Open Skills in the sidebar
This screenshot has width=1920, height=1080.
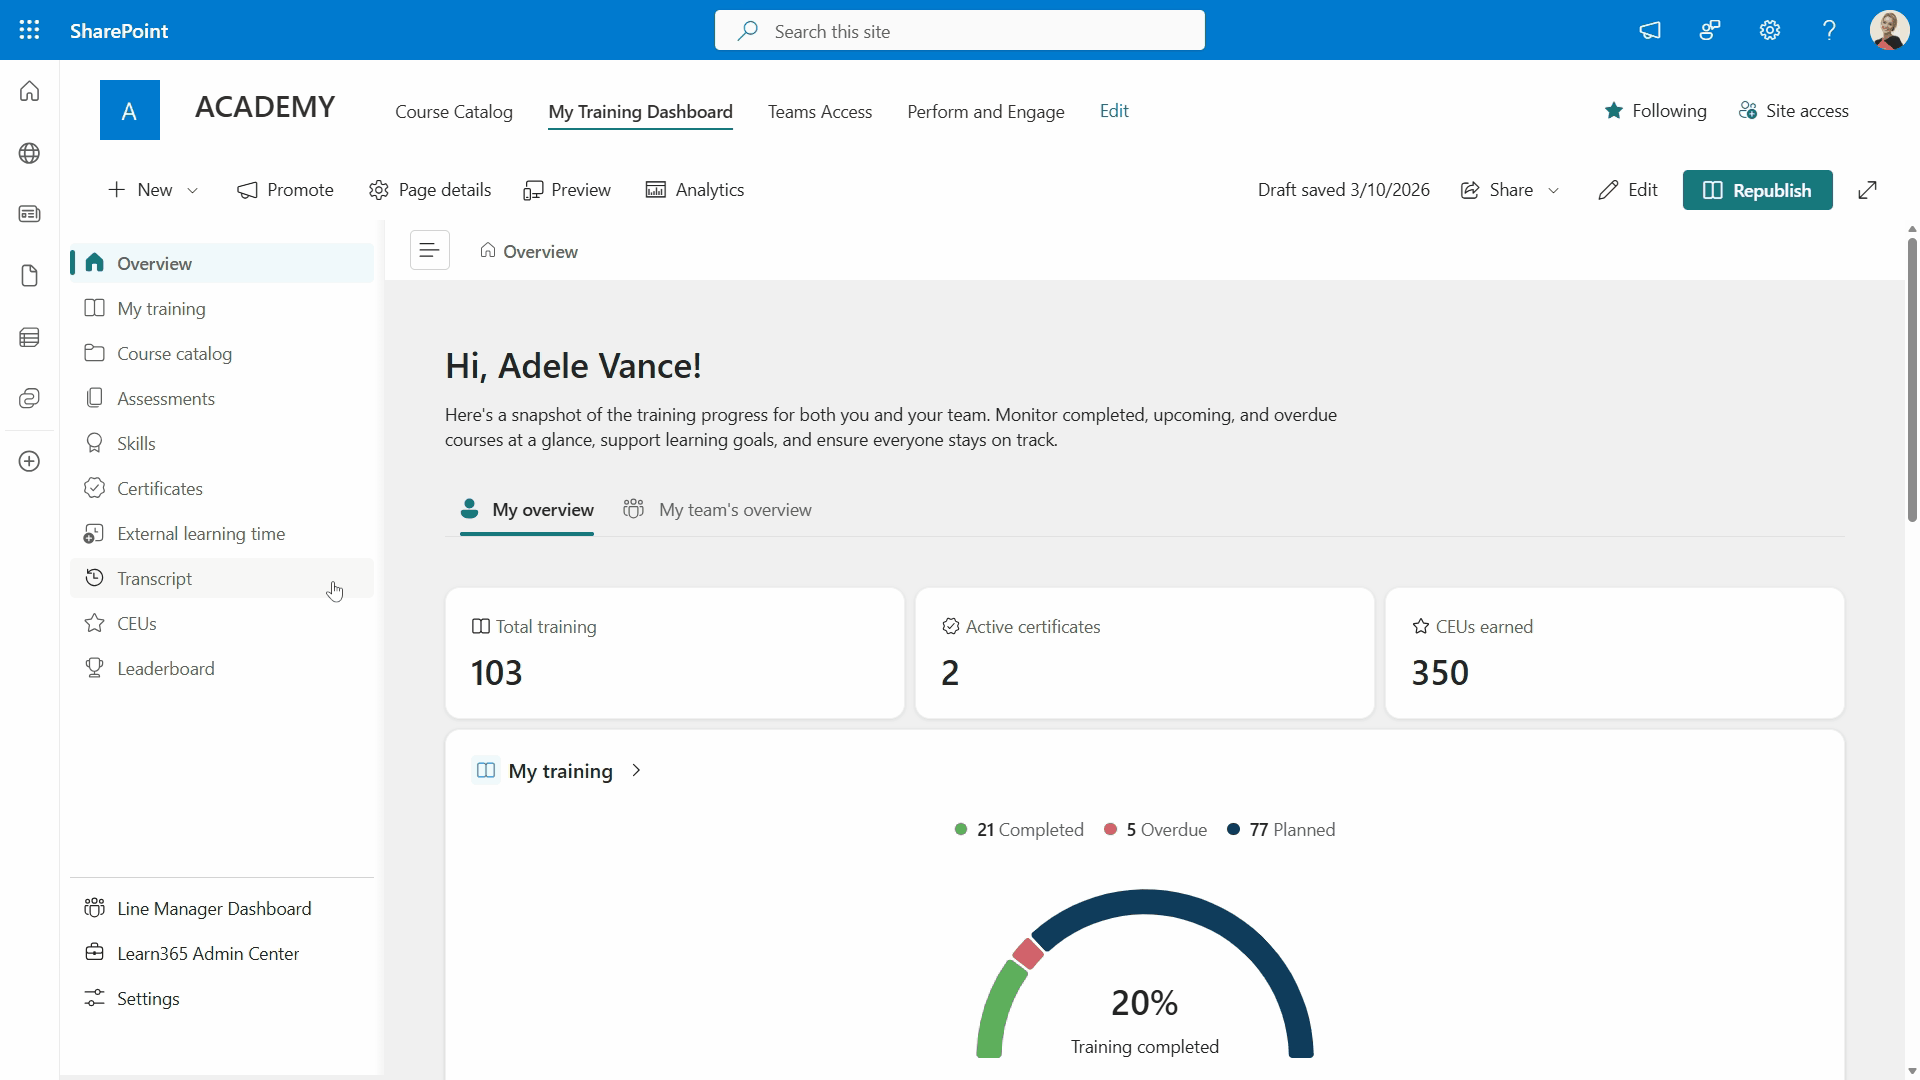[x=222, y=443]
